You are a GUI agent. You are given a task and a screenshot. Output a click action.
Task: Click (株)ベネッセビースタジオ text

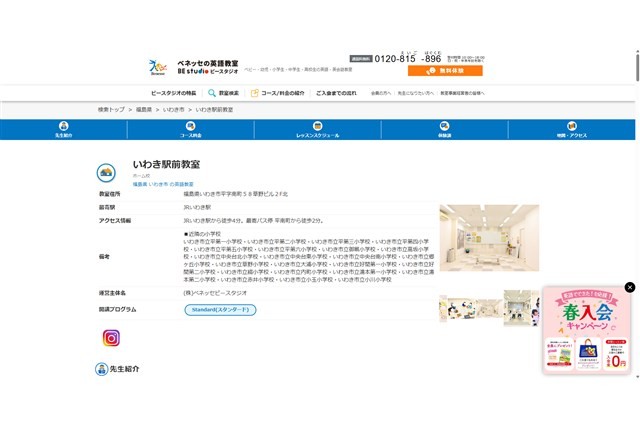click(215, 293)
